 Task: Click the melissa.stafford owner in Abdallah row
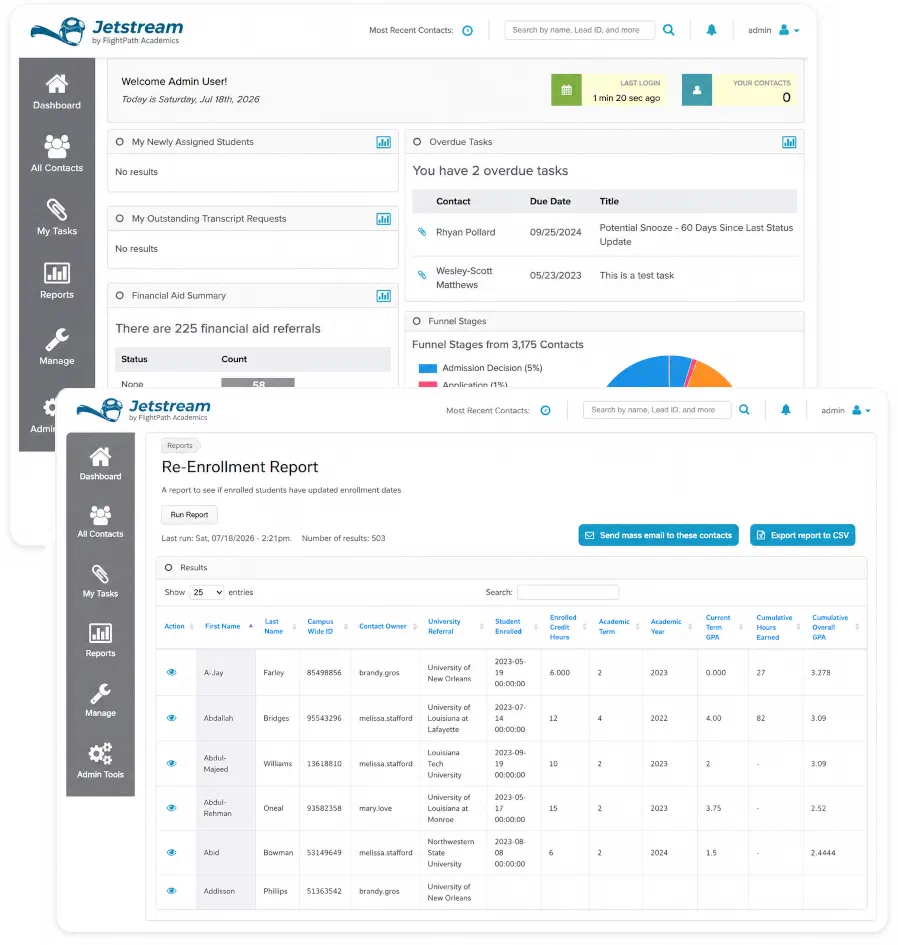pos(386,718)
